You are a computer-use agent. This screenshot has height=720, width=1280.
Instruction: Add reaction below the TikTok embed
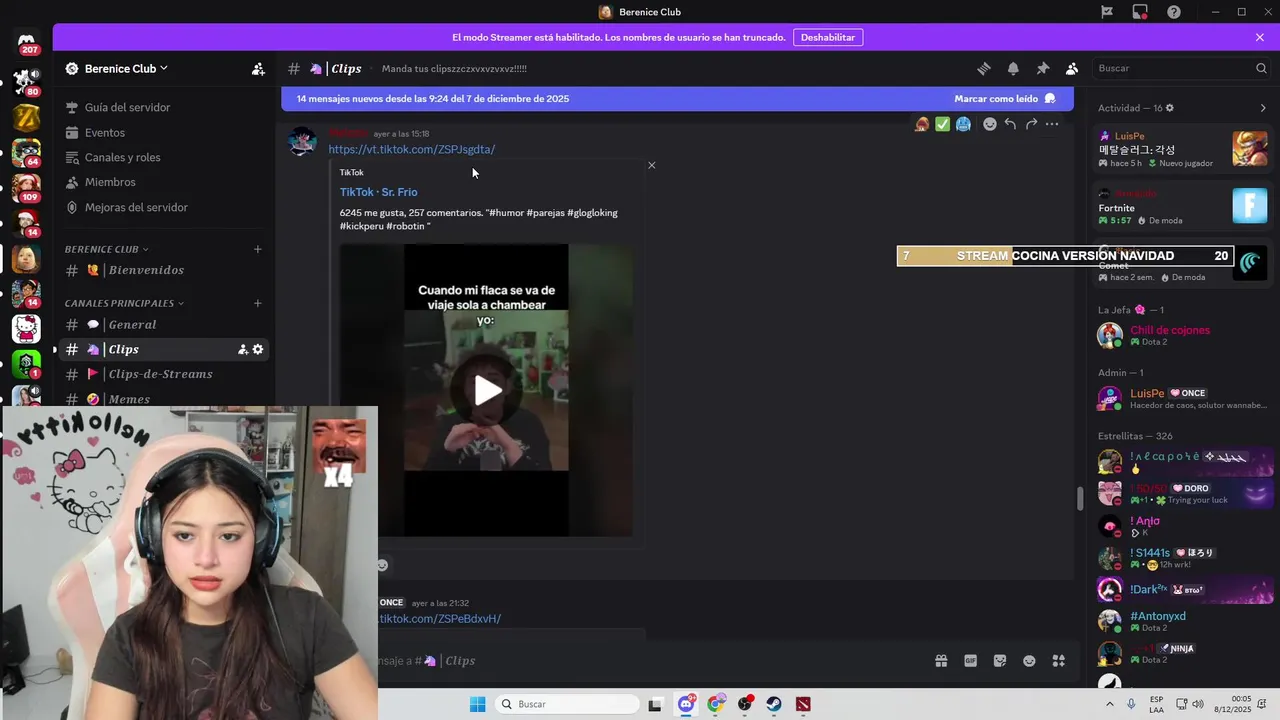tap(382, 565)
